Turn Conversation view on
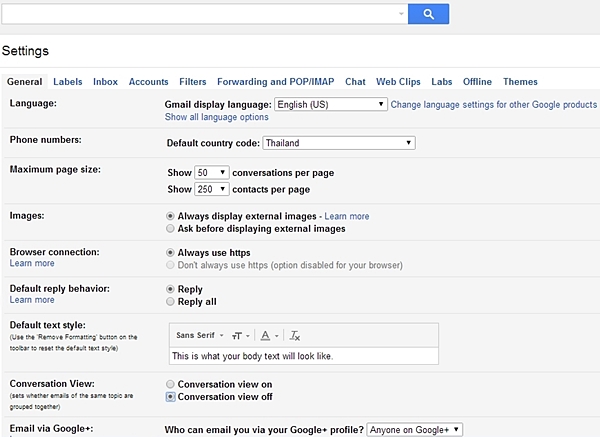Screen dimensions: 600x437 (x=170, y=384)
